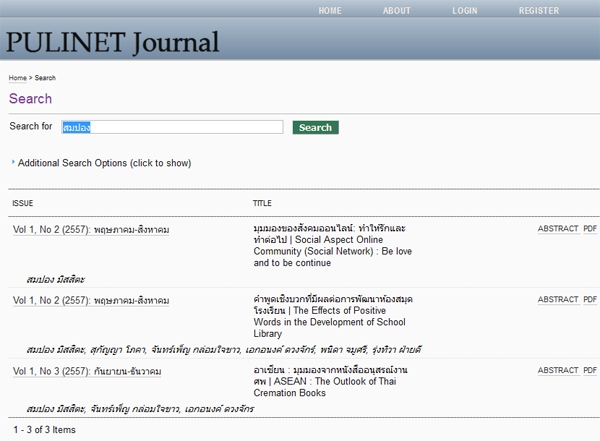600x441 pixels.
Task: Open the ABOUT menu item
Action: [x=396, y=11]
